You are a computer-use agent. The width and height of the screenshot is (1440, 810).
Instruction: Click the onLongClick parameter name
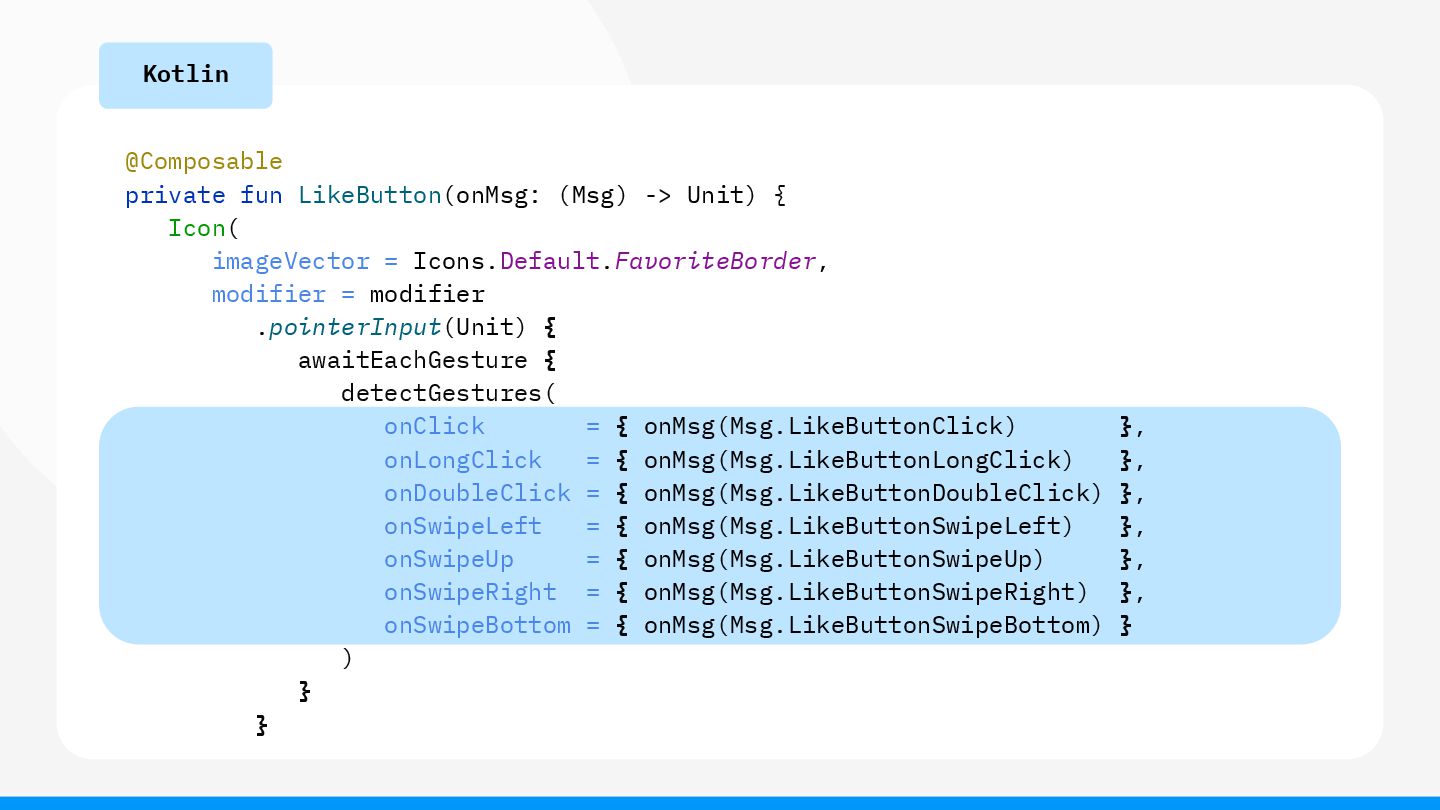(x=463, y=460)
